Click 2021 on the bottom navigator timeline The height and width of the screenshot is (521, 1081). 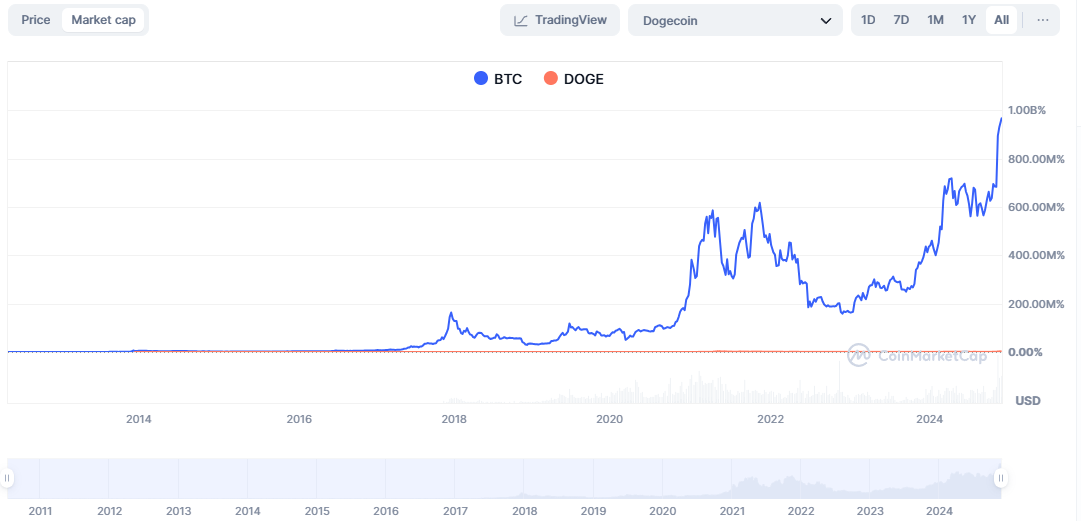[x=732, y=511]
